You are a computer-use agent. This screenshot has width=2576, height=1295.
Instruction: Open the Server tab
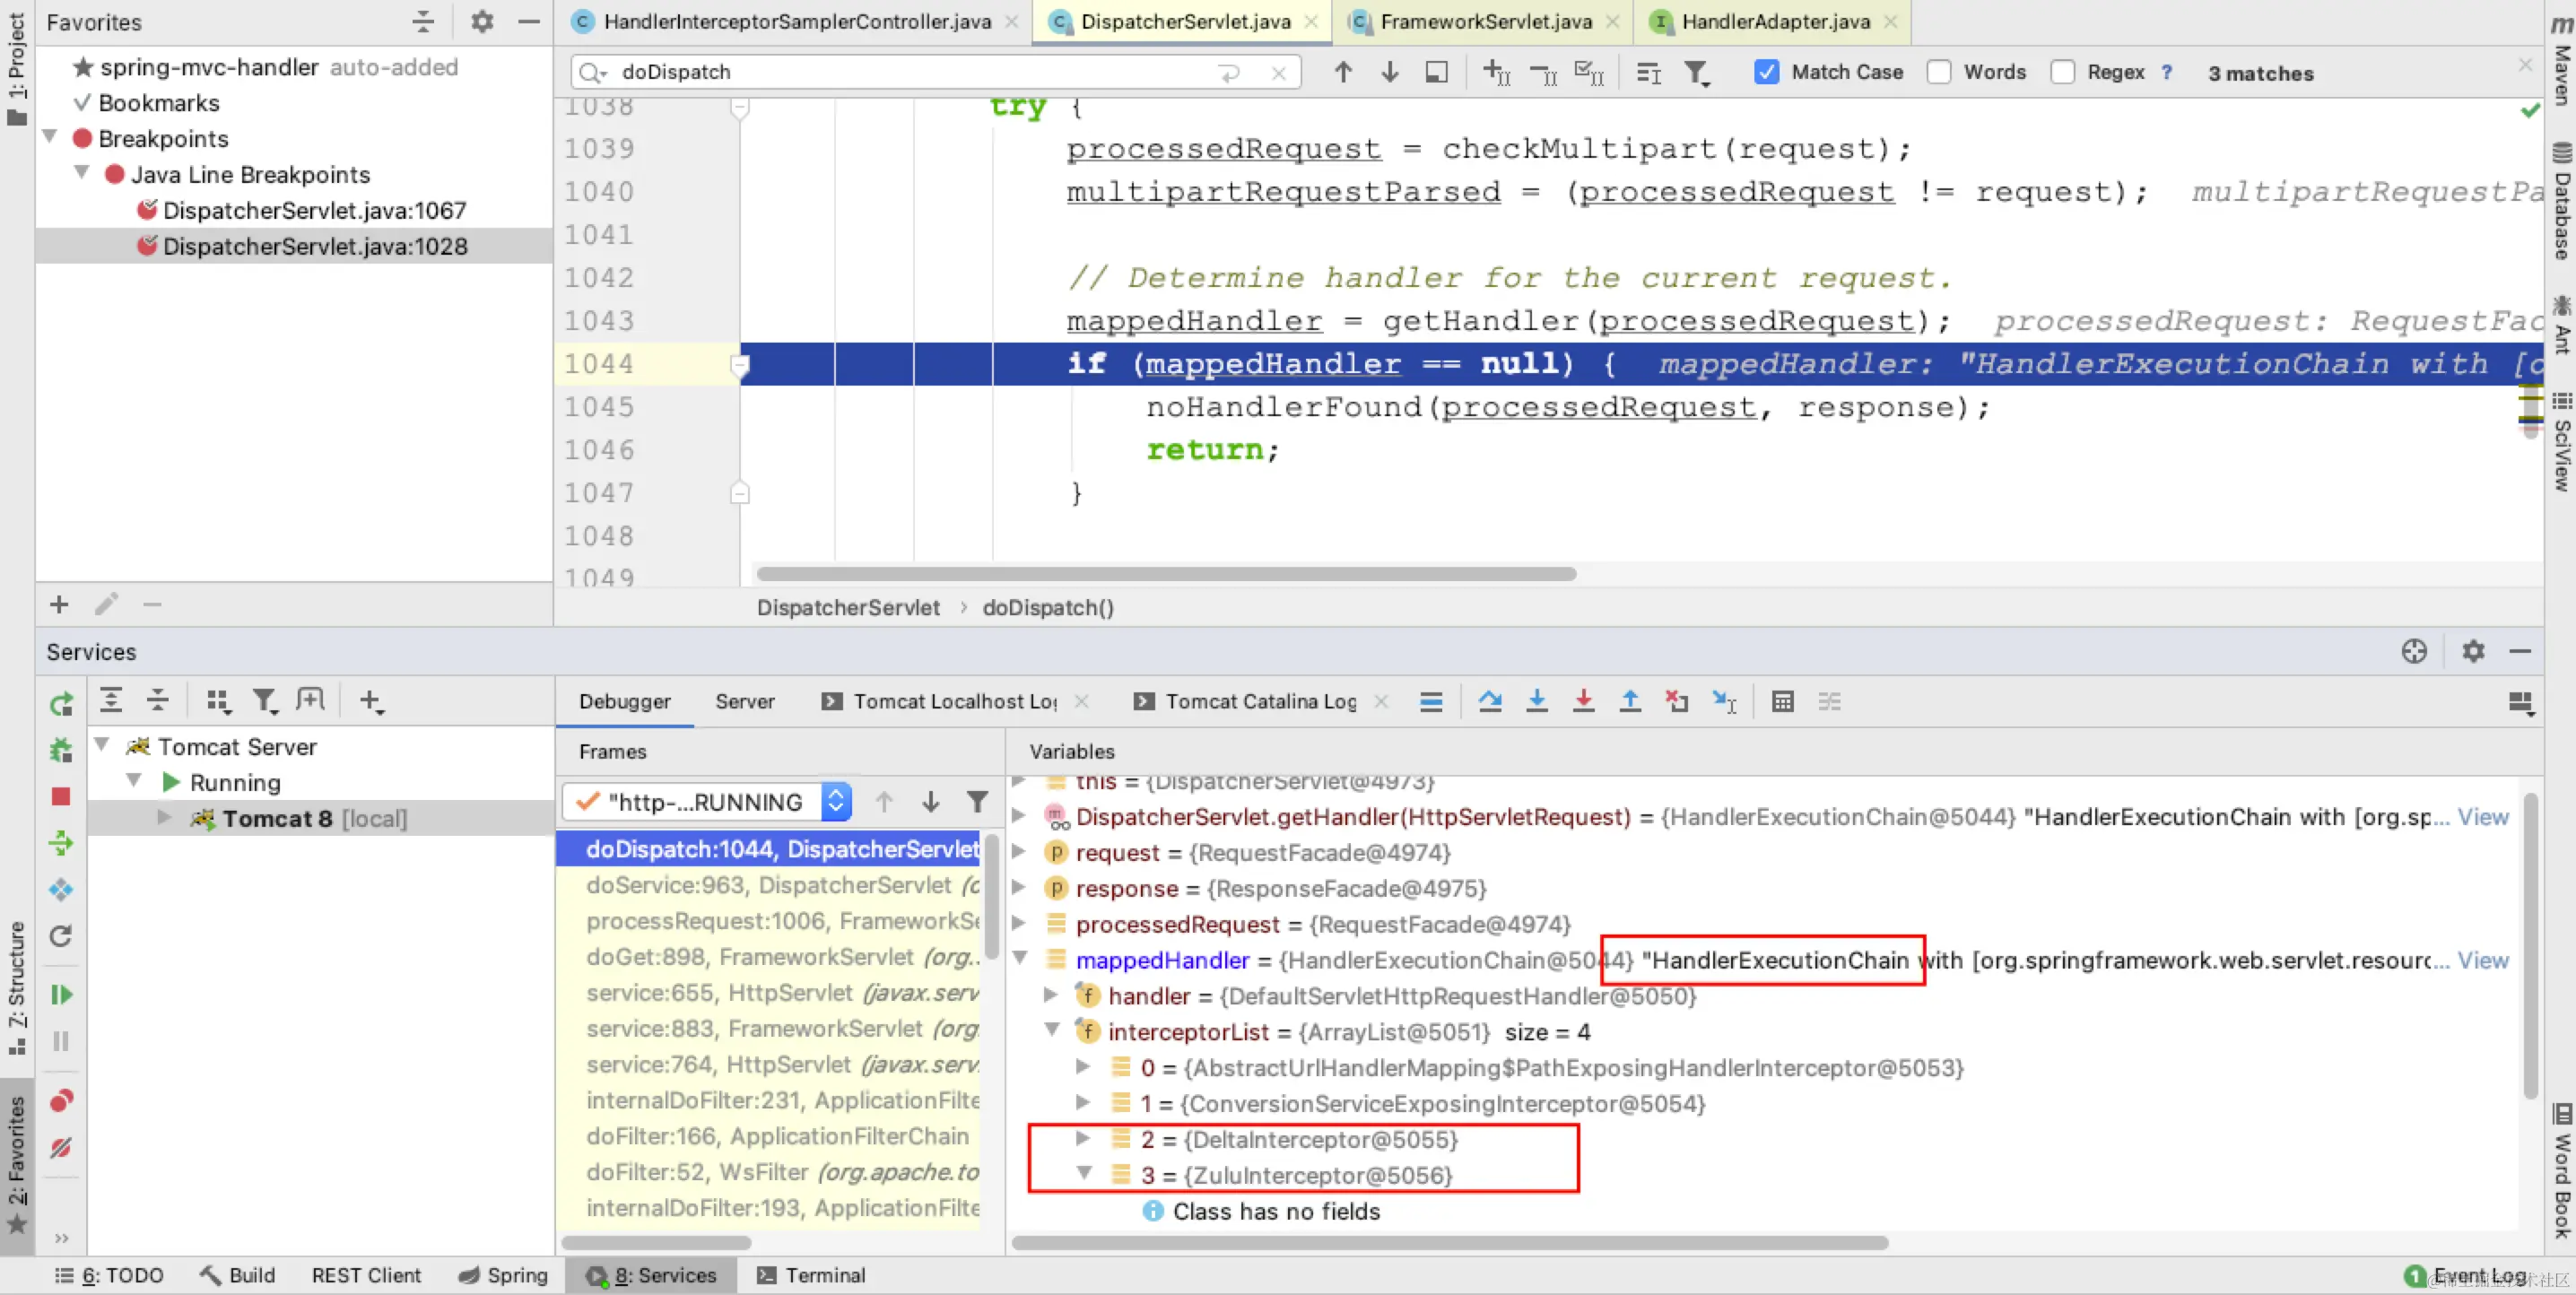[x=744, y=701]
